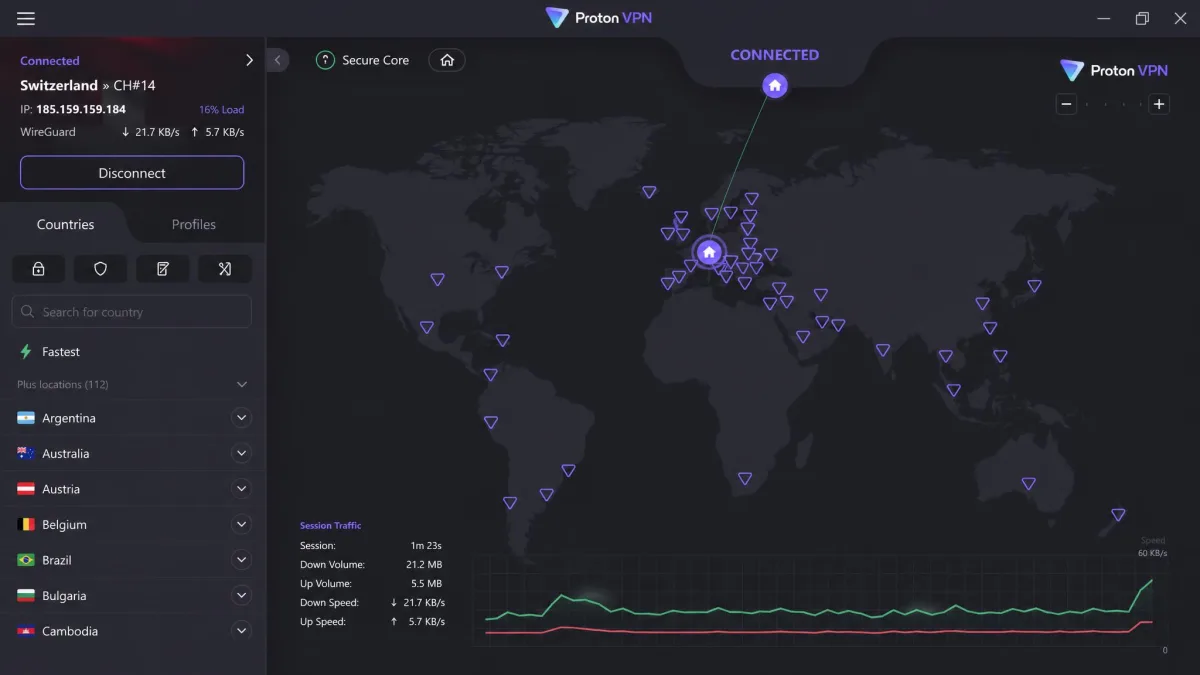This screenshot has height=675, width=1200.
Task: Click the Belgium flag icon
Action: click(x=26, y=524)
